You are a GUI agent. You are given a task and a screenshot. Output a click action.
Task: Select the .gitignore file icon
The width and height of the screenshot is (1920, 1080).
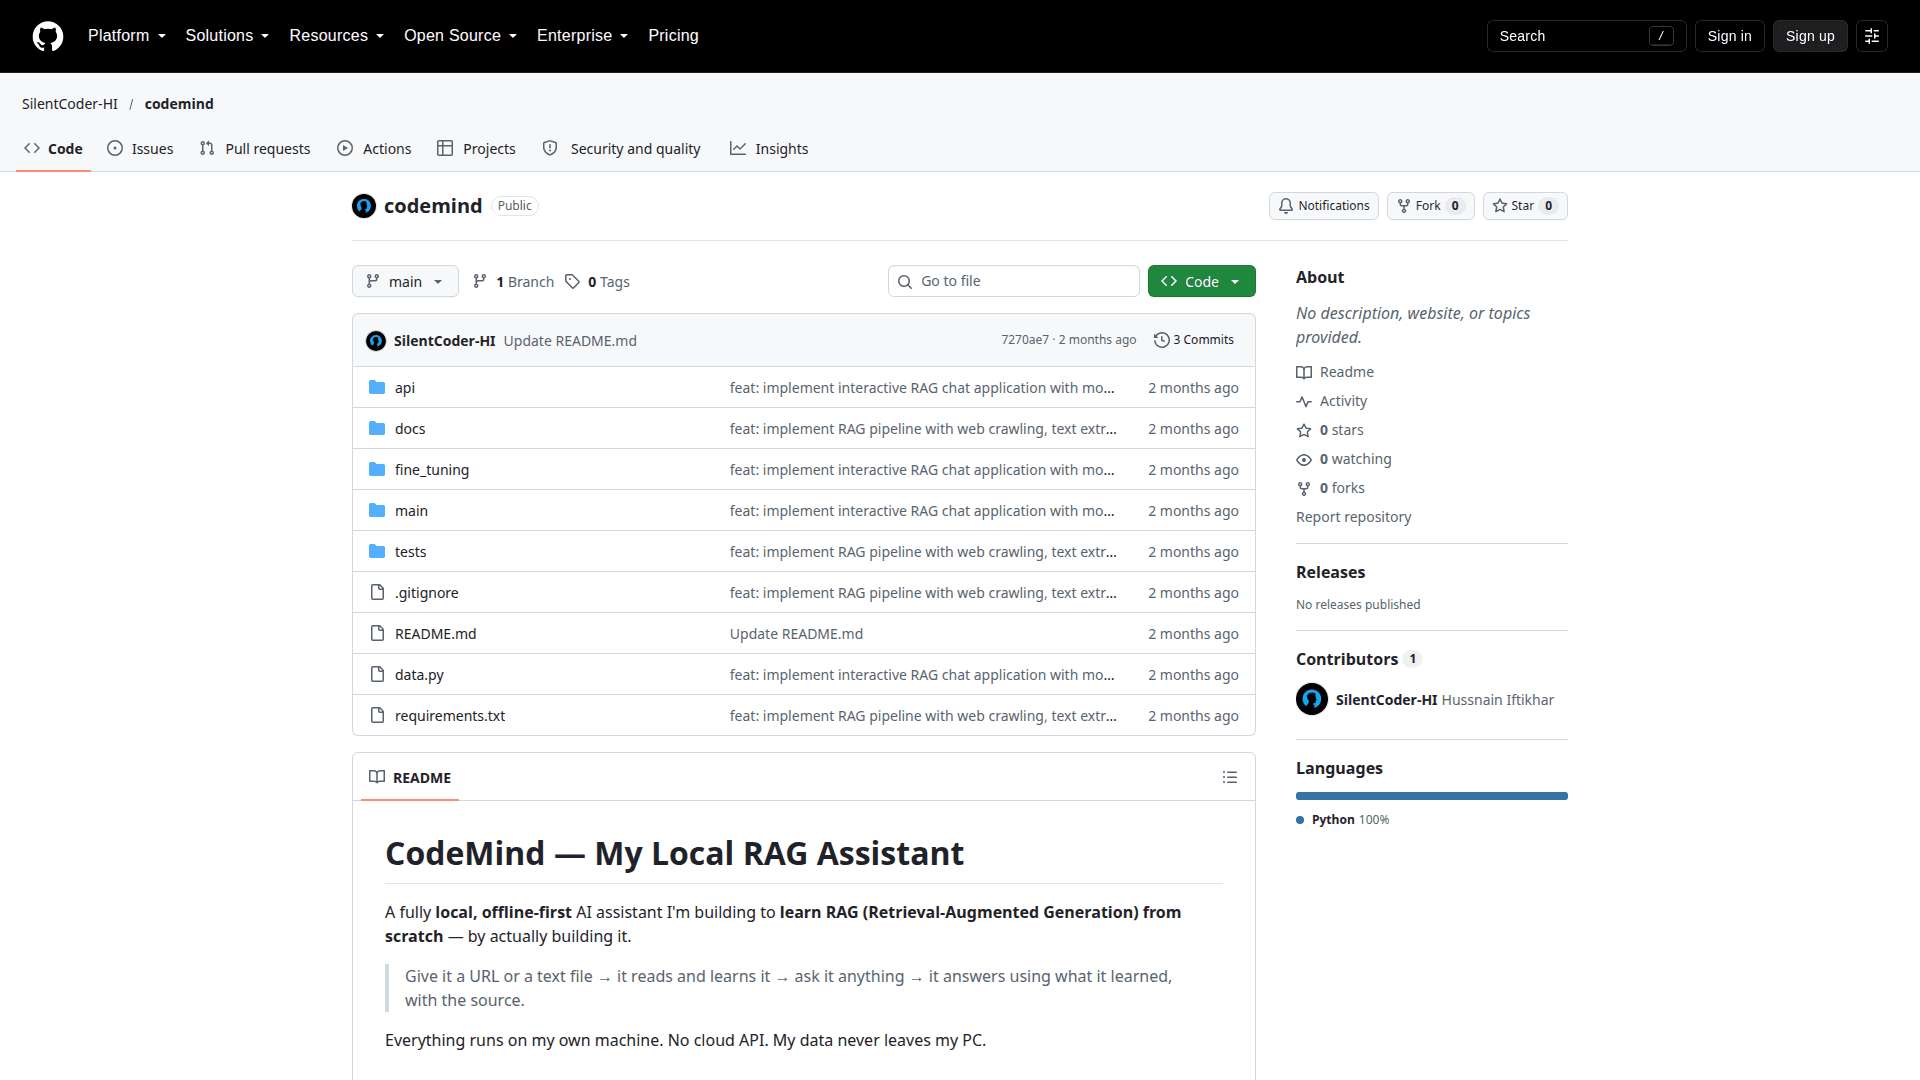[x=377, y=592]
